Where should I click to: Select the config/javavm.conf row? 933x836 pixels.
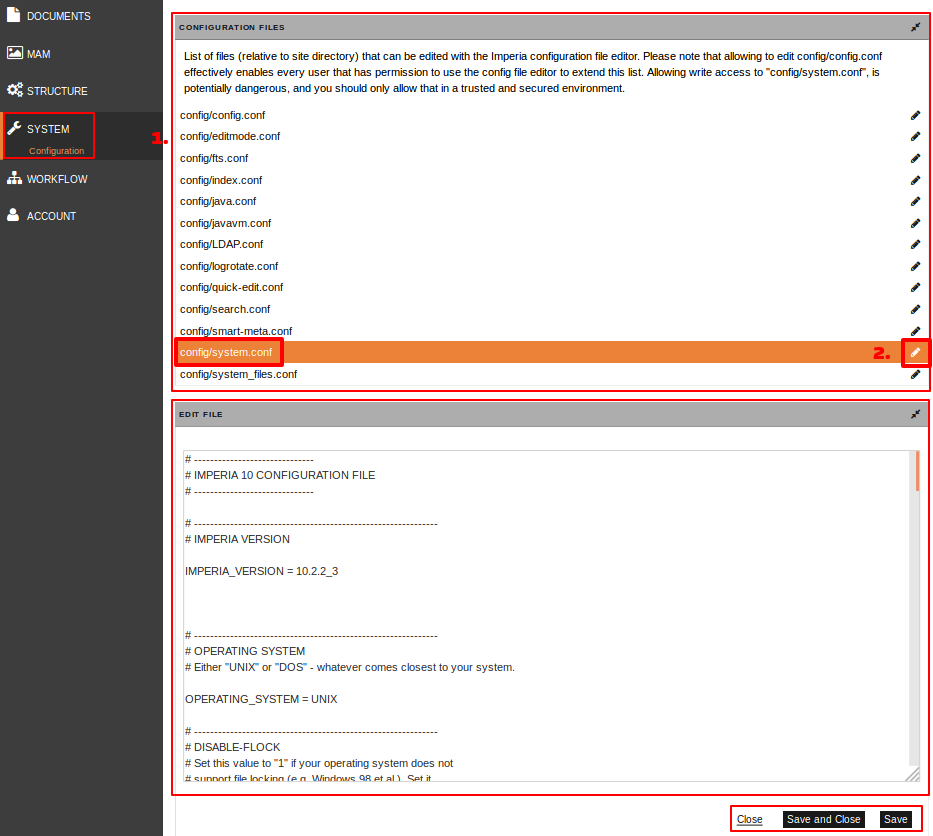point(552,223)
